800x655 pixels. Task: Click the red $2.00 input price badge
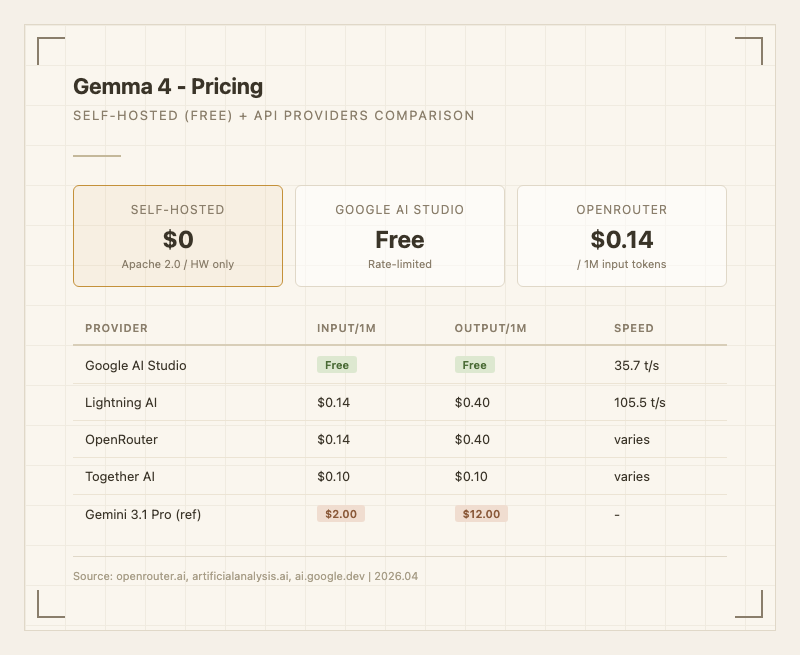point(342,514)
